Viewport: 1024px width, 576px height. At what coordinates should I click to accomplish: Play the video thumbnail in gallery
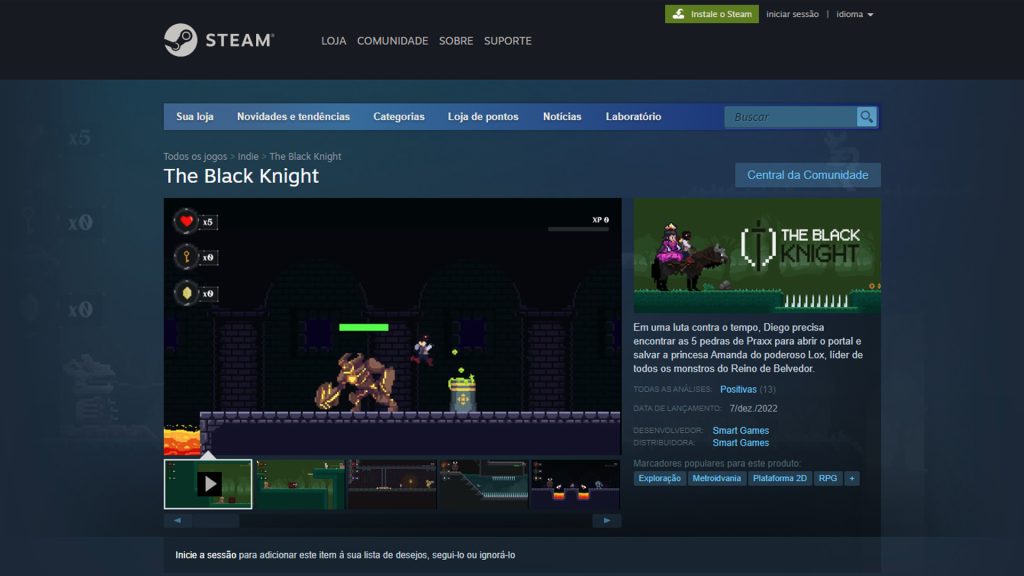208,484
